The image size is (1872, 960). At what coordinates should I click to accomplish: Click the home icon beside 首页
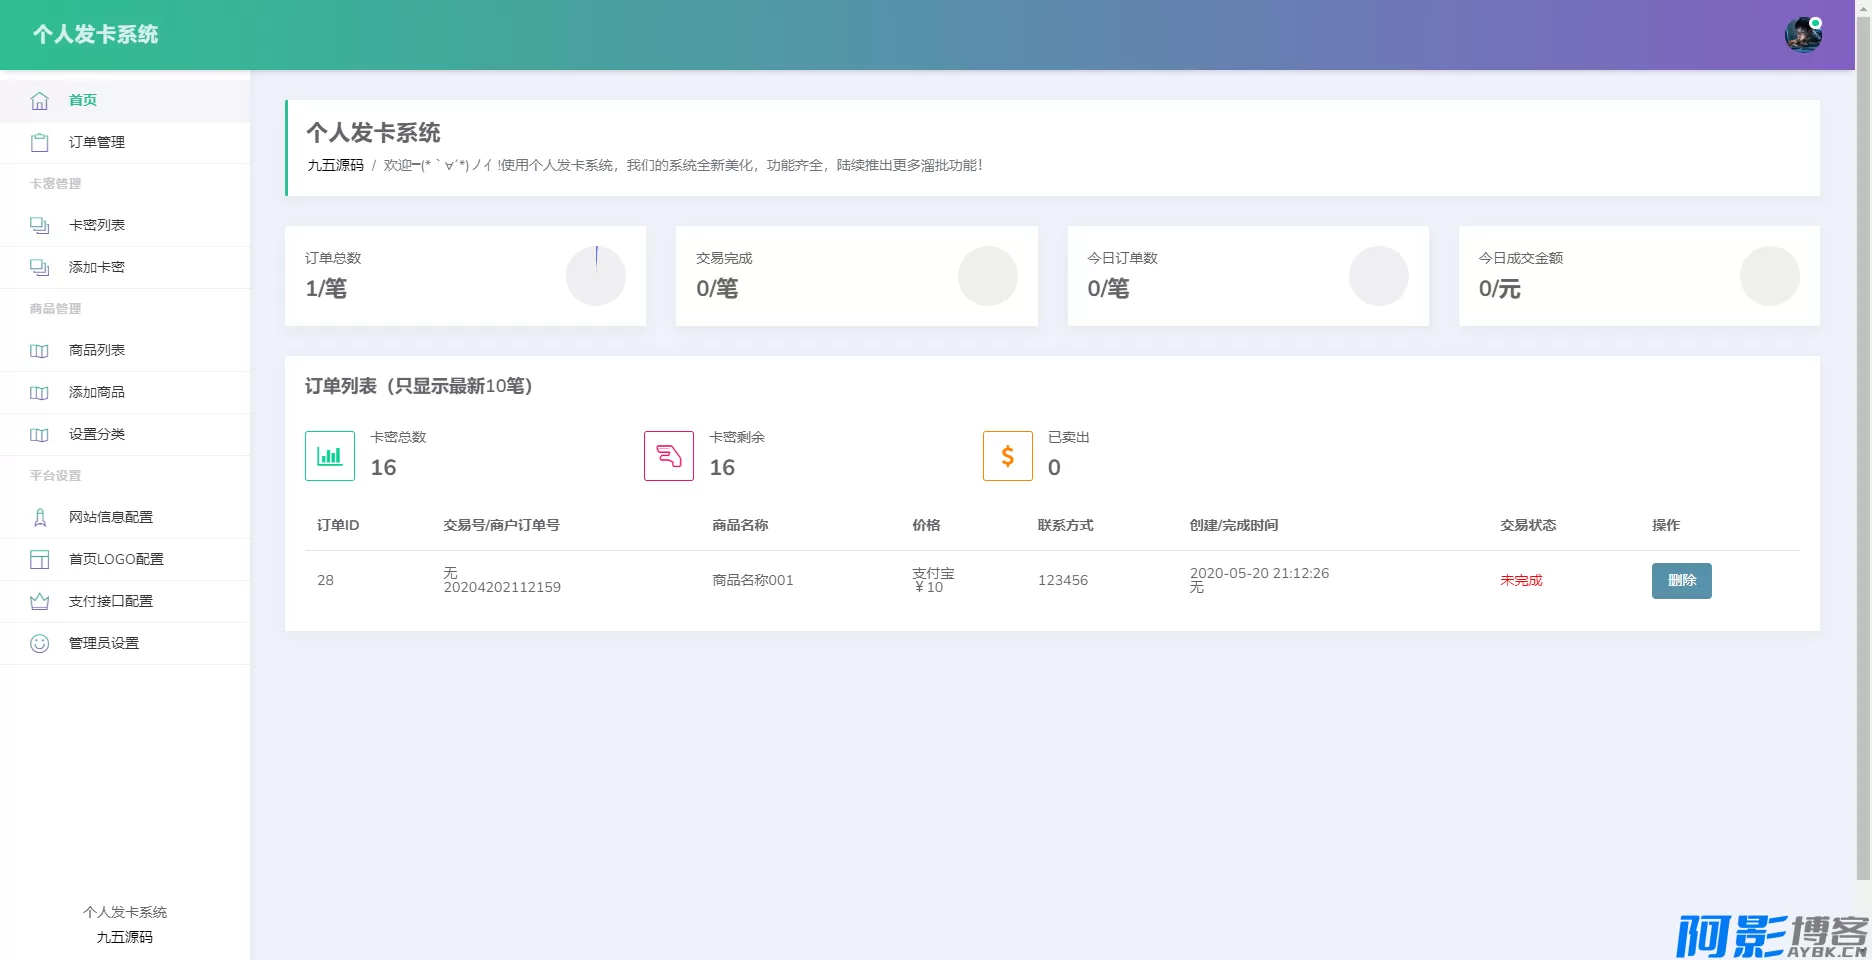click(x=39, y=101)
